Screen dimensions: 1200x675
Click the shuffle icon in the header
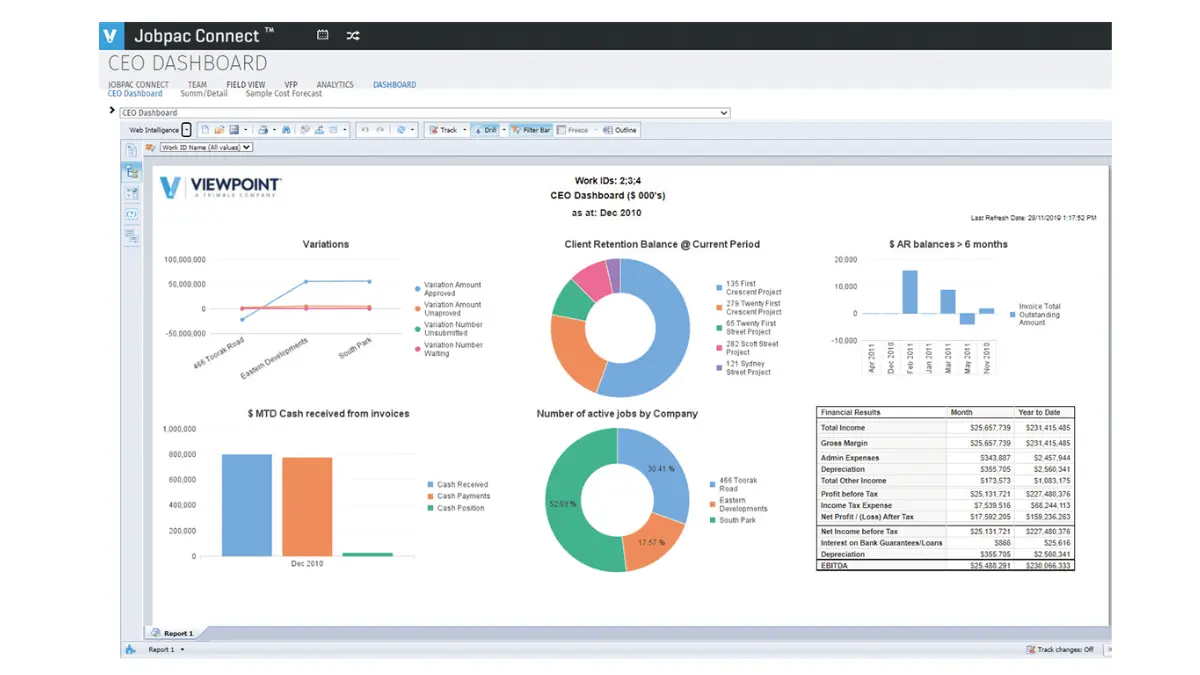(352, 35)
